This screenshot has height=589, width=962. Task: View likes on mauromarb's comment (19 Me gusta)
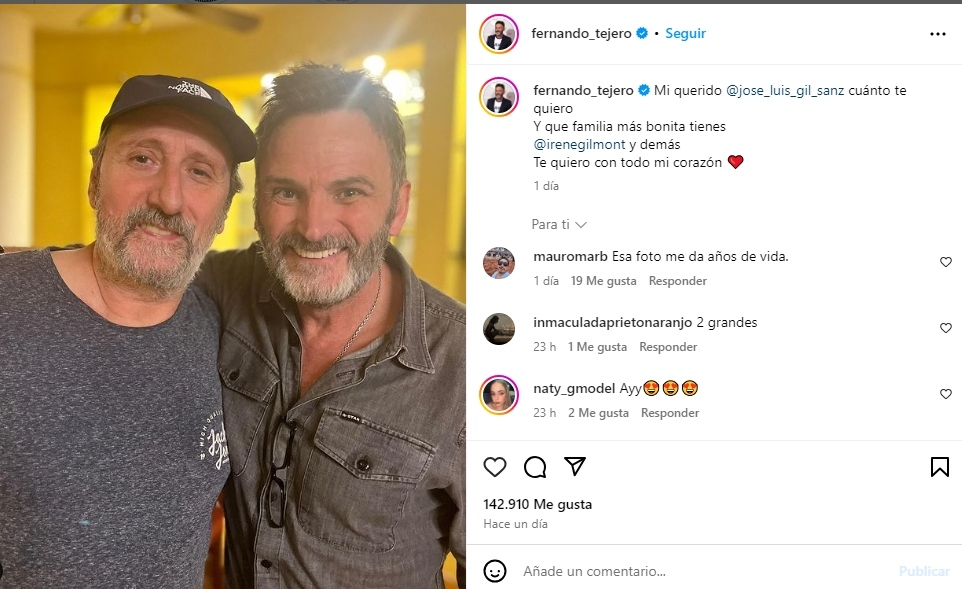coord(603,281)
